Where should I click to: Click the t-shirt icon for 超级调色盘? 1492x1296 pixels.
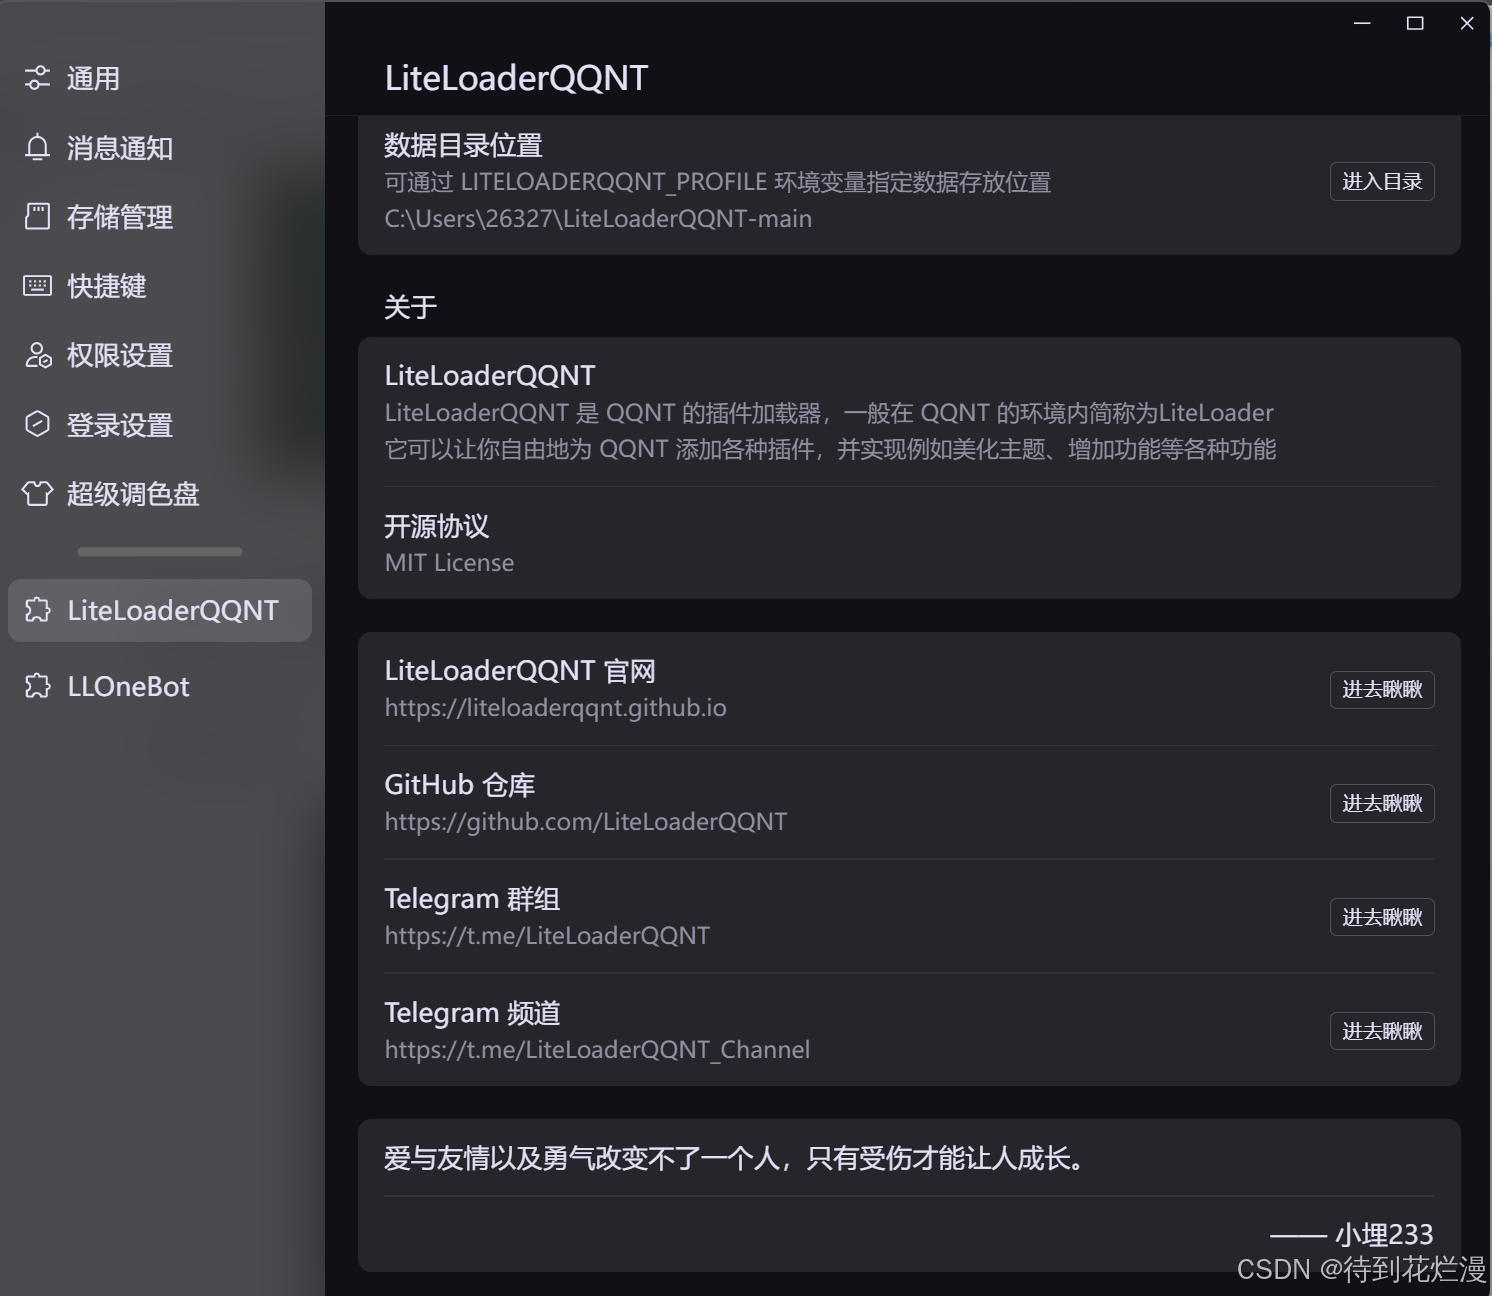coord(37,493)
